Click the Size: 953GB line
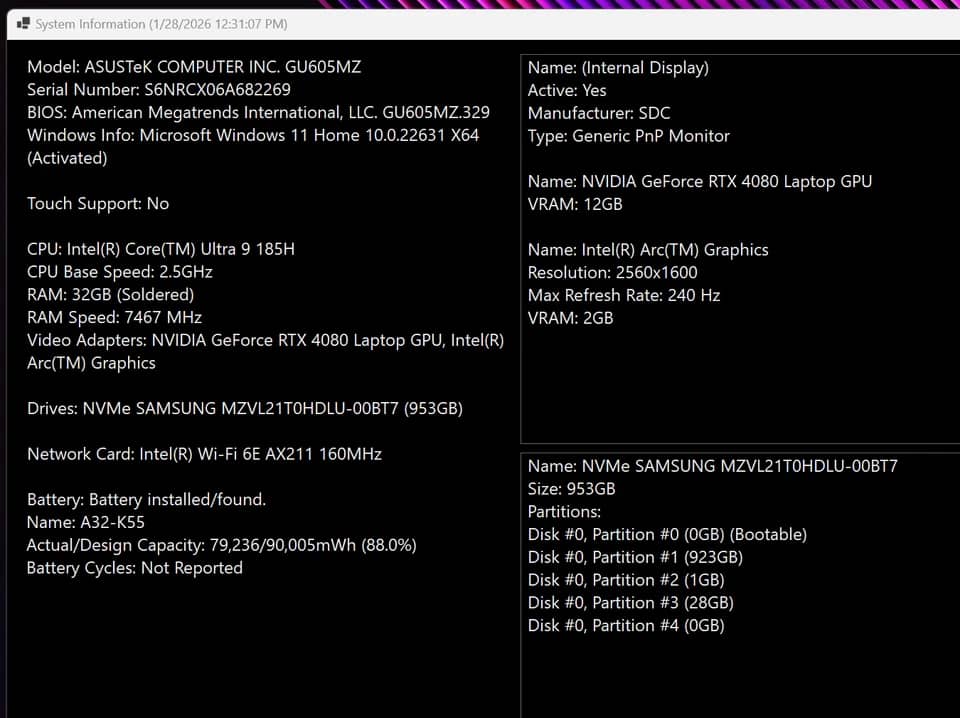 (571, 488)
